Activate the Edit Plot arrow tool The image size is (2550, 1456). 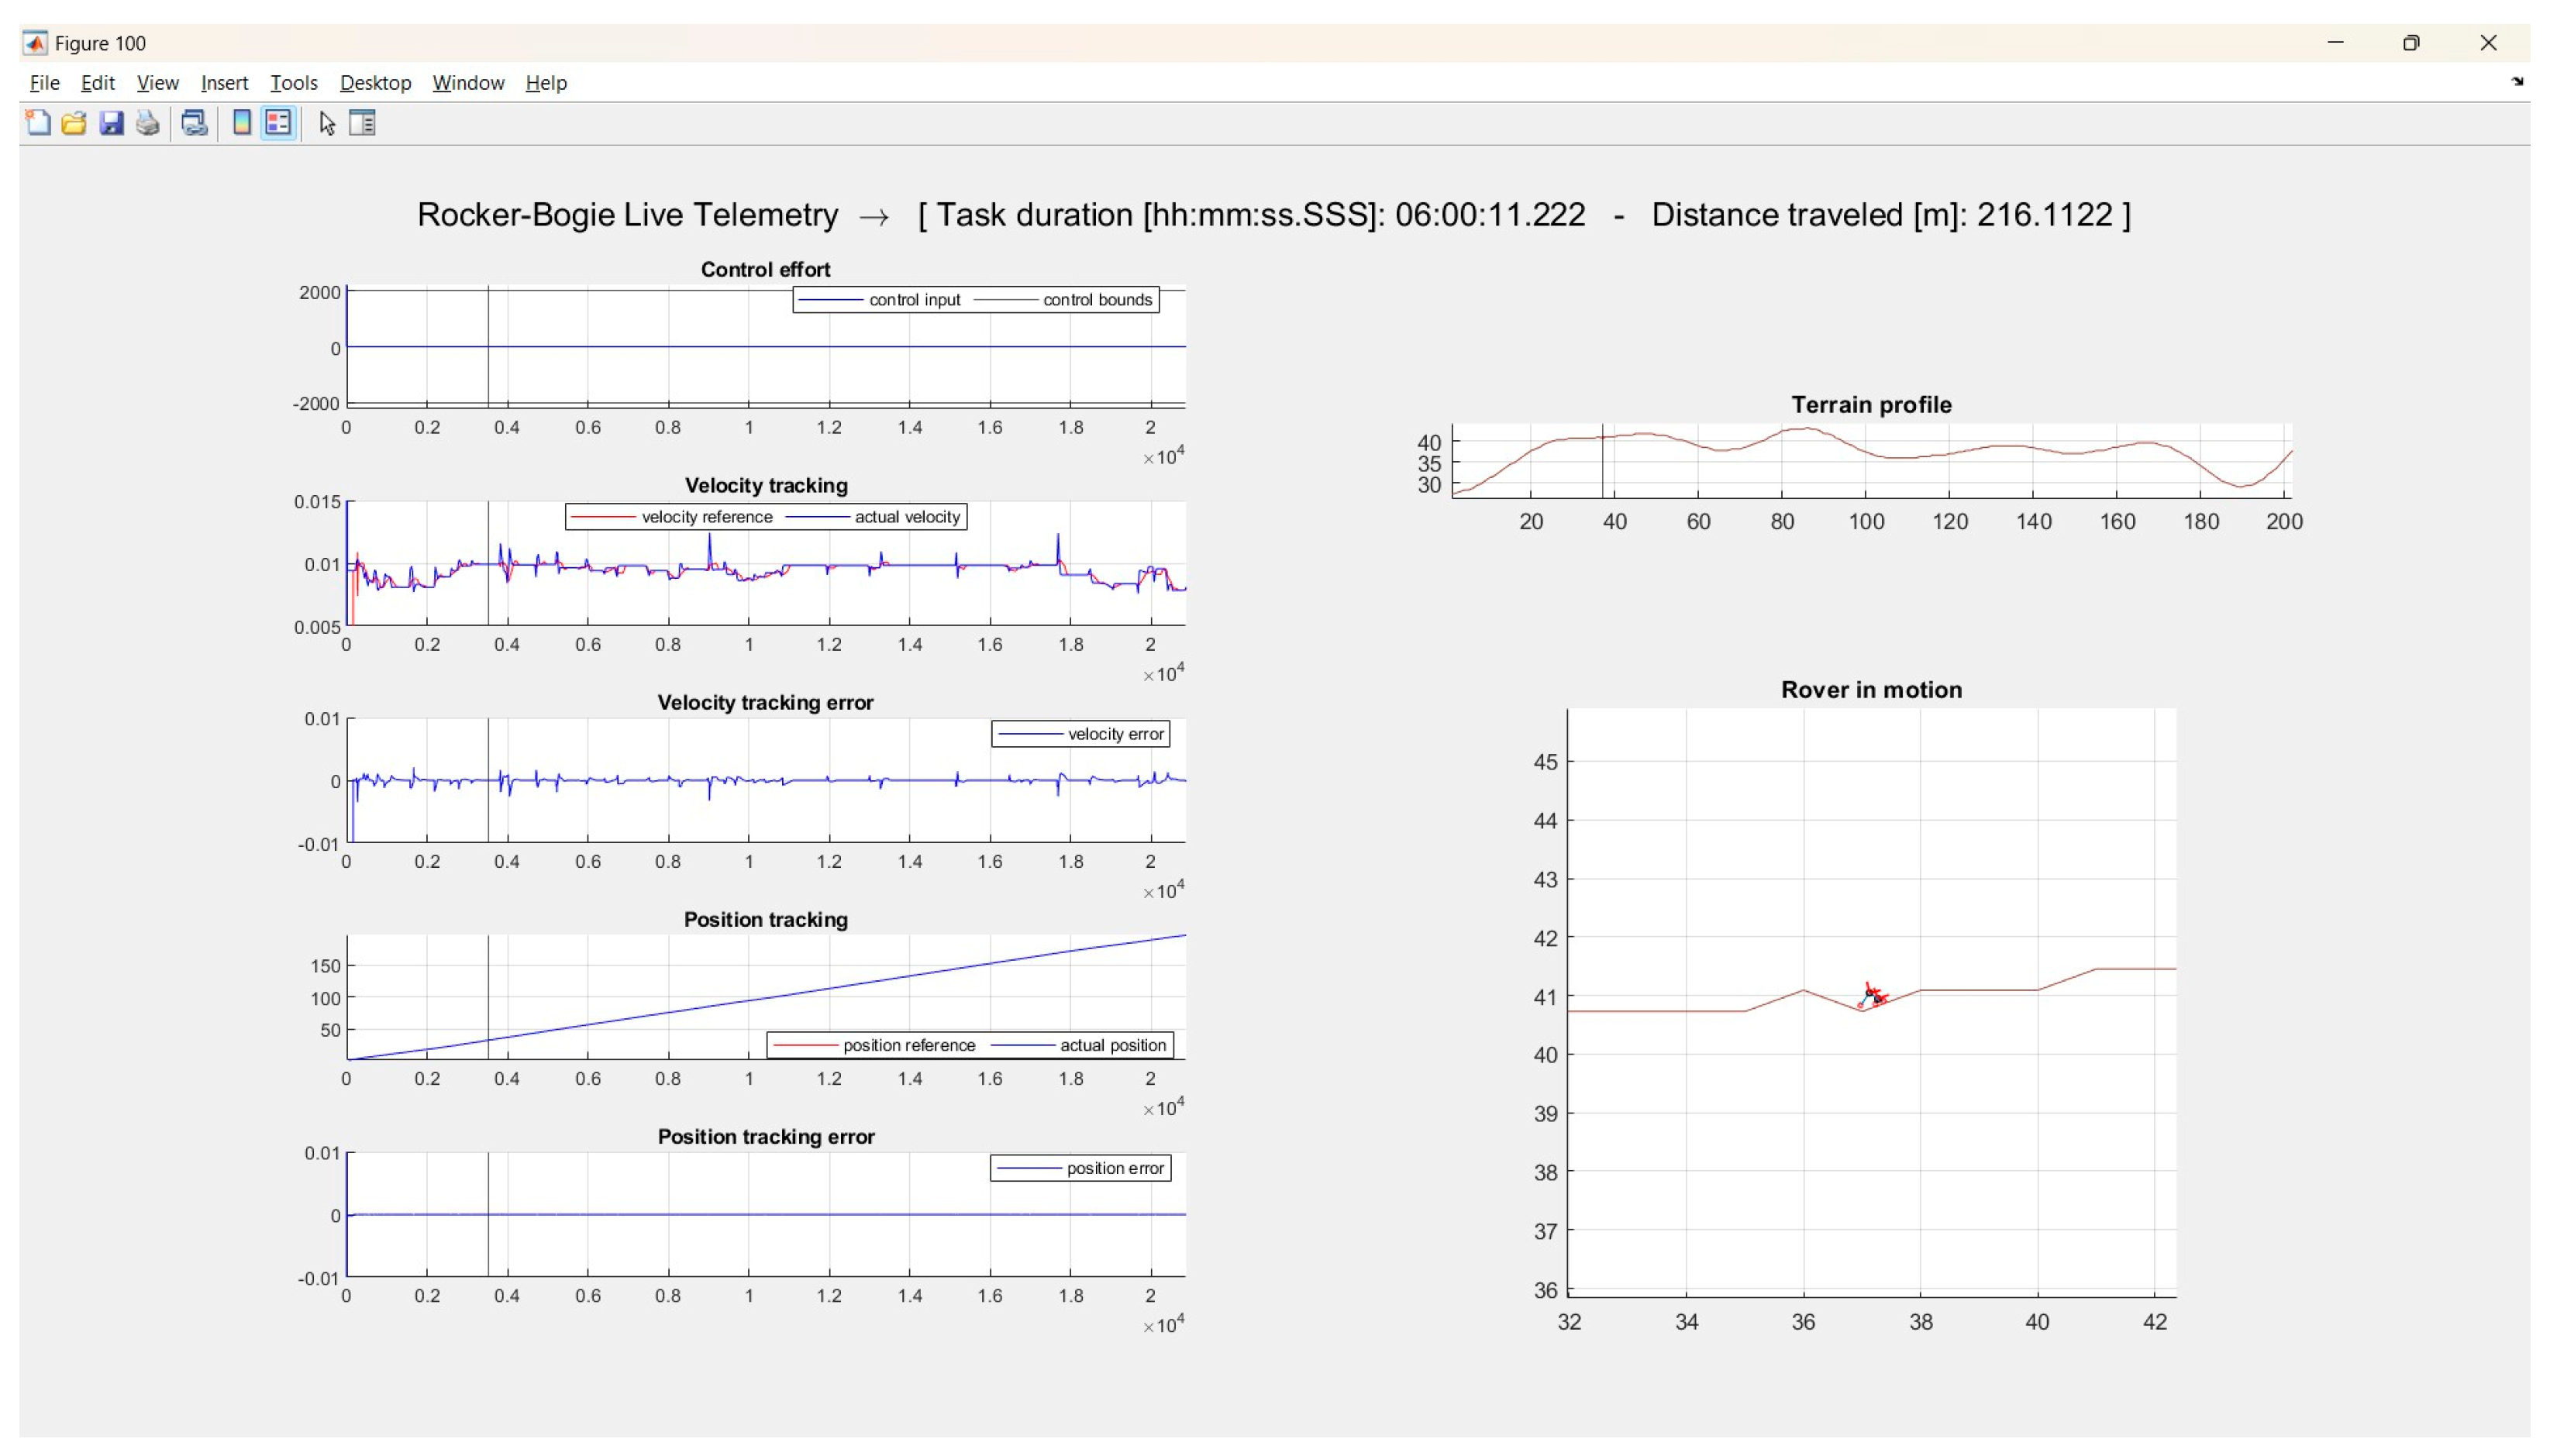(326, 123)
